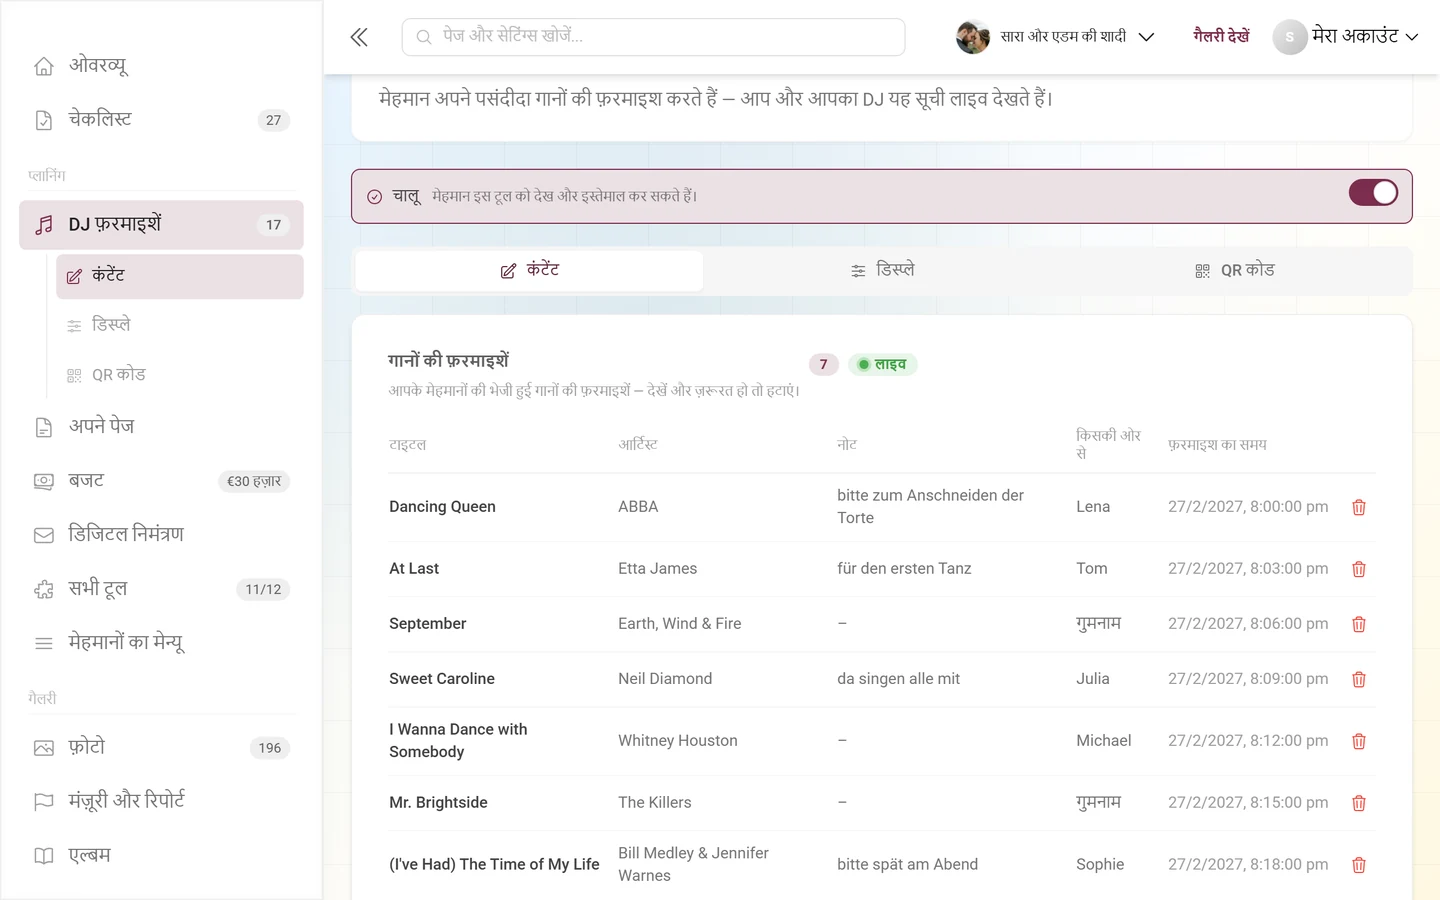The width and height of the screenshot is (1440, 900).
Task: Collapse the sidebar with double-chevron icon
Action: click(359, 37)
